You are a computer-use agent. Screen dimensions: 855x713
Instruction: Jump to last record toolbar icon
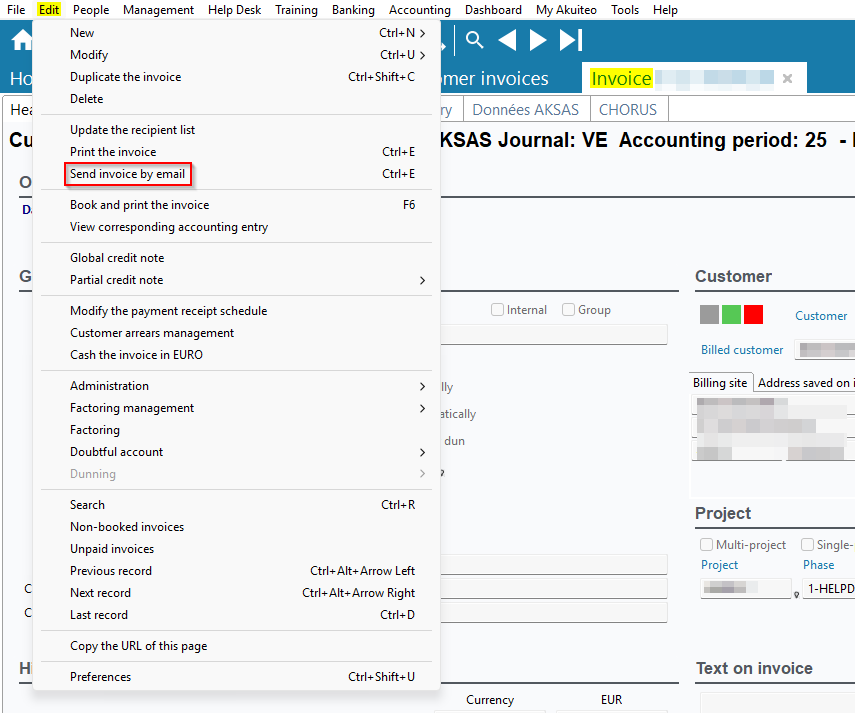[x=570, y=40]
